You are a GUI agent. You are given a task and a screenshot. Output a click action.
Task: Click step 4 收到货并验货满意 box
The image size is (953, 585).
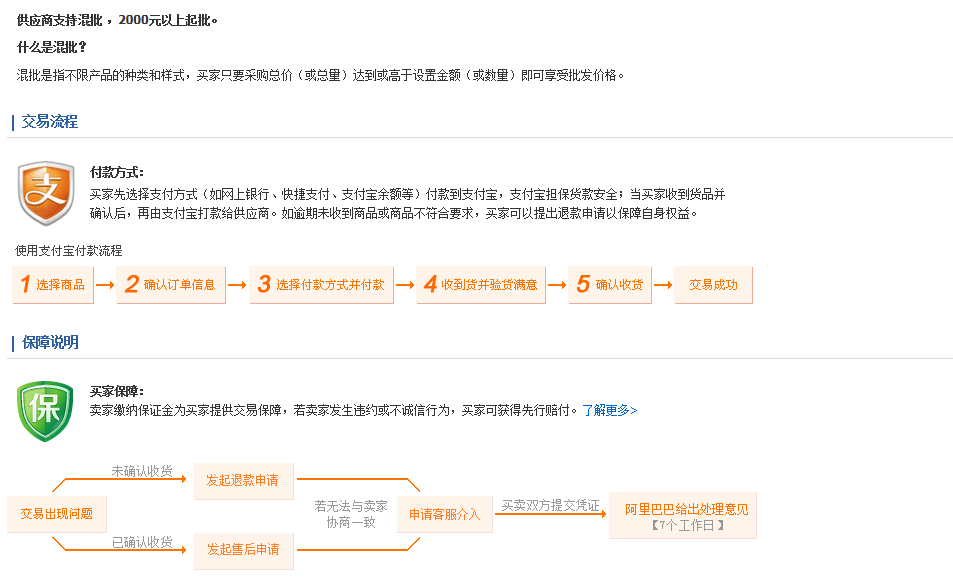tap(480, 285)
